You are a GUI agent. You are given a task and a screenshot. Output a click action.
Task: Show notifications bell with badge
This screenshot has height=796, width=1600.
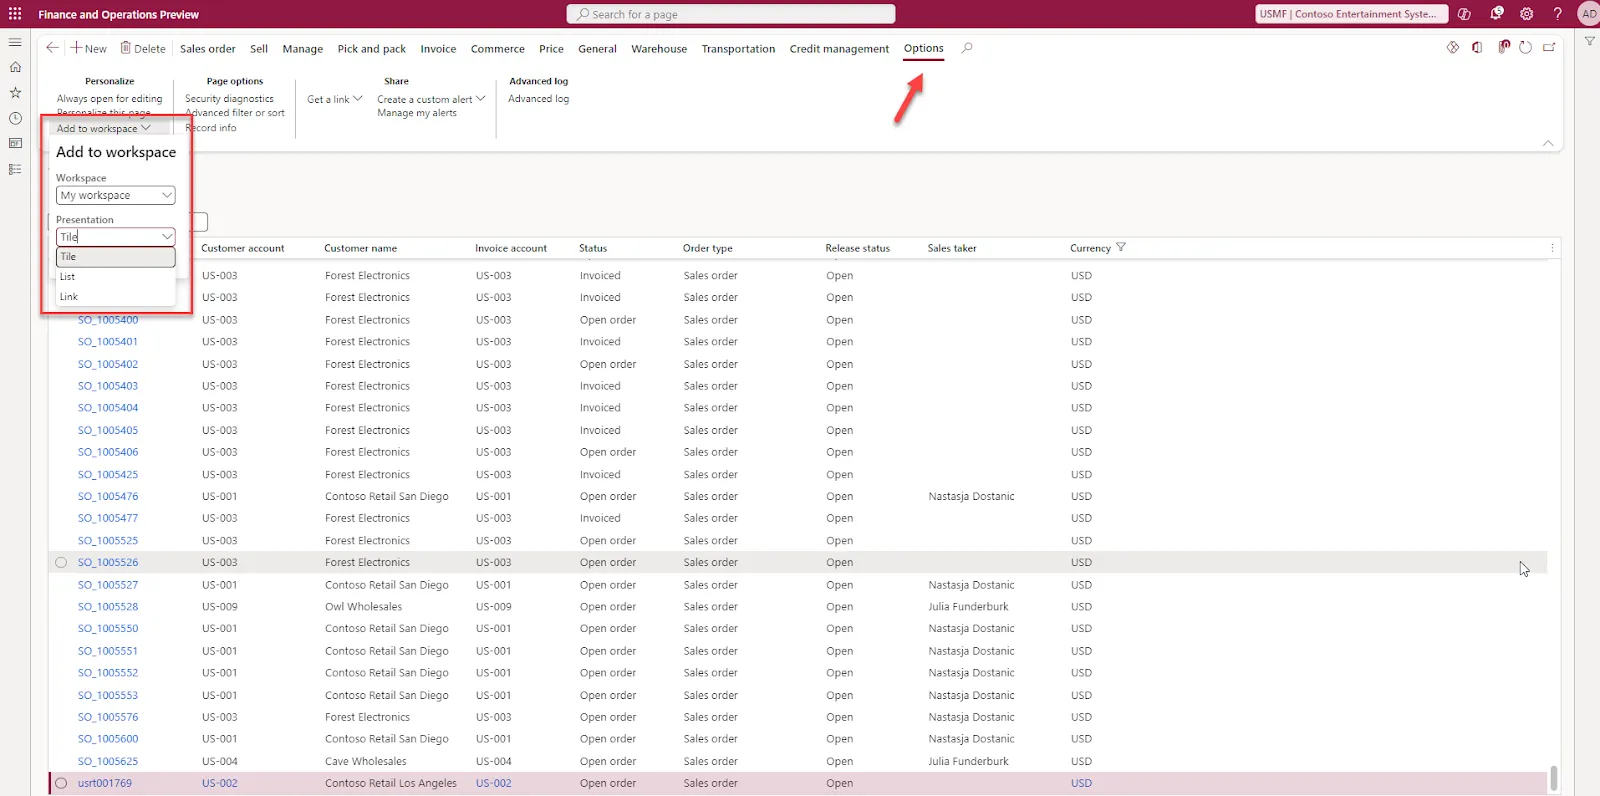[1496, 14]
